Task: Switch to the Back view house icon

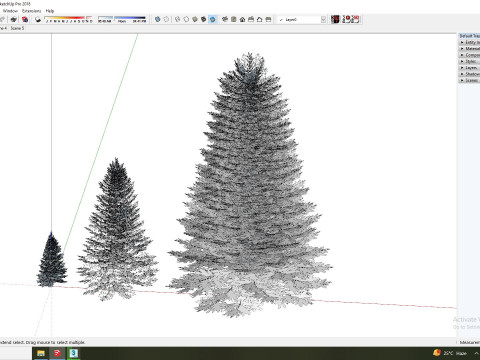Action: point(259,20)
